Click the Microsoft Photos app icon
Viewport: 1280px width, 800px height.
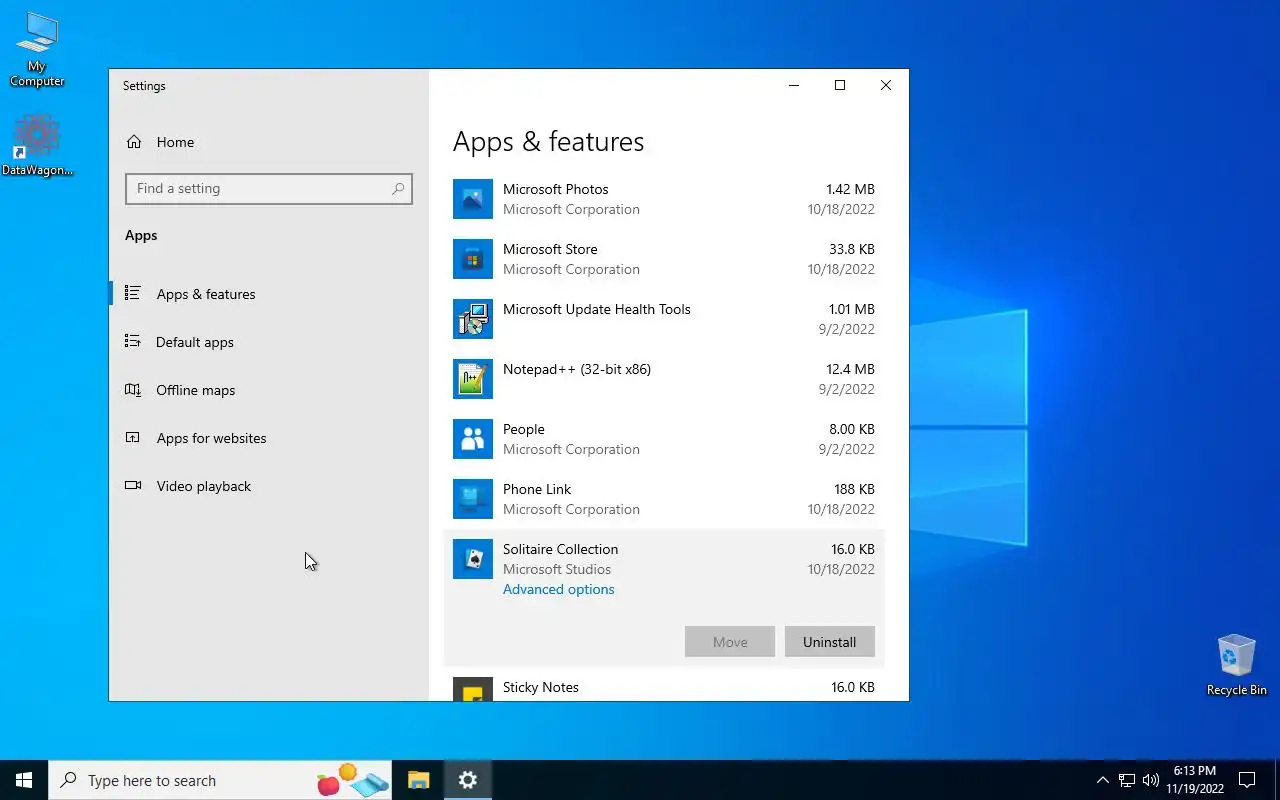(473, 199)
